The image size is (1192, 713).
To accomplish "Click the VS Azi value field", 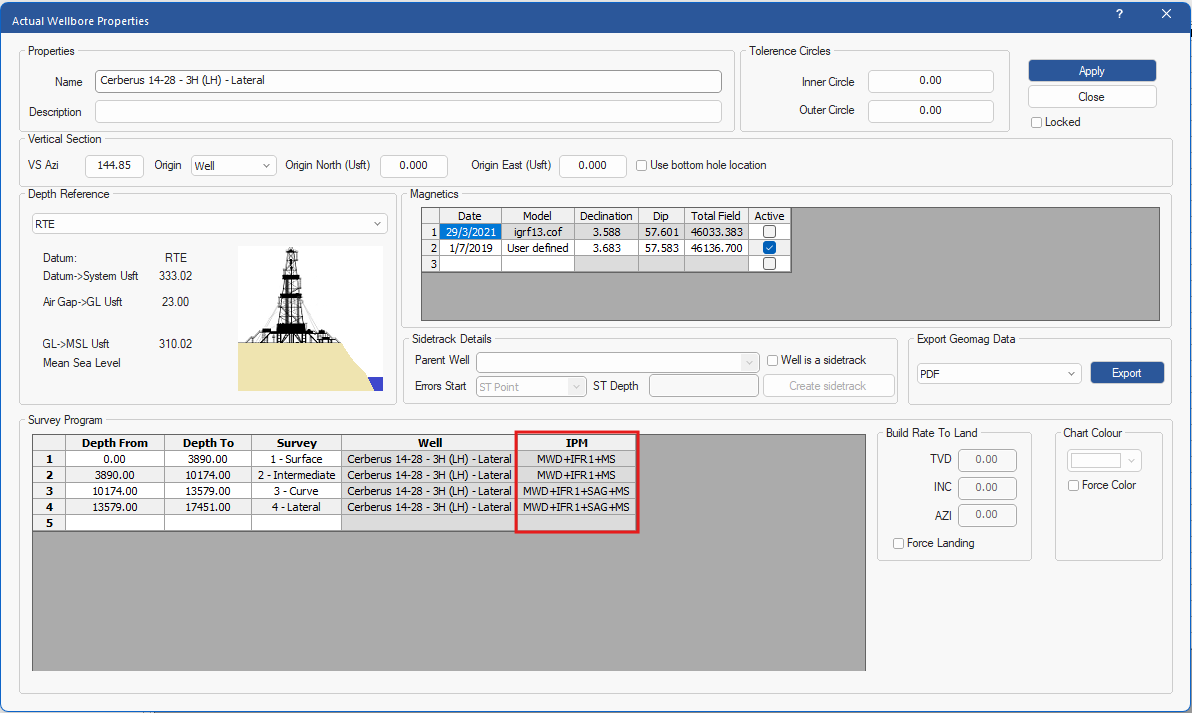I will pyautogui.click(x=114, y=166).
